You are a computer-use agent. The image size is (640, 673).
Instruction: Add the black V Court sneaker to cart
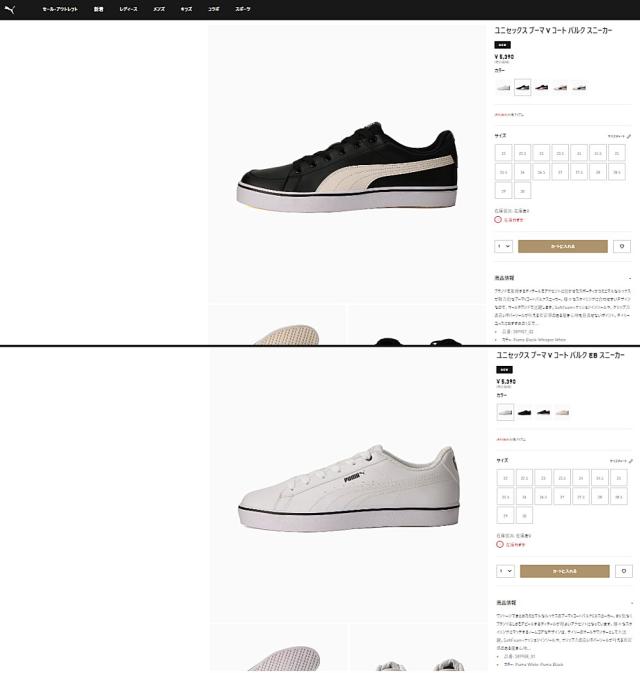563,246
